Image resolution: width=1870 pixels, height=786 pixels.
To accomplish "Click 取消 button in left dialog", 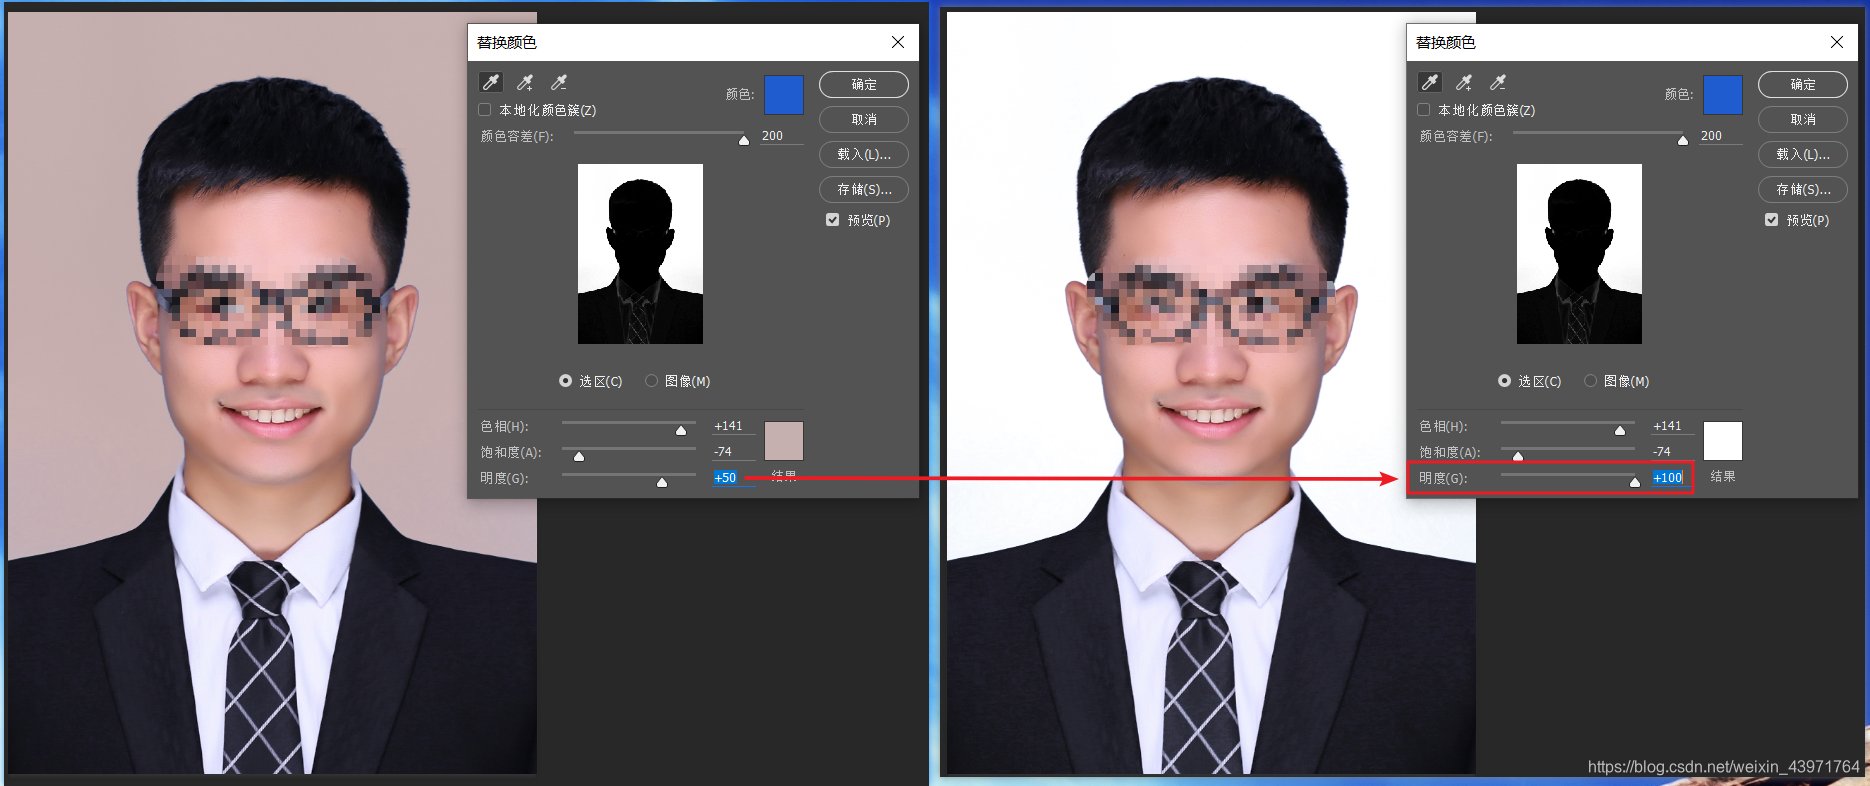I will (864, 120).
